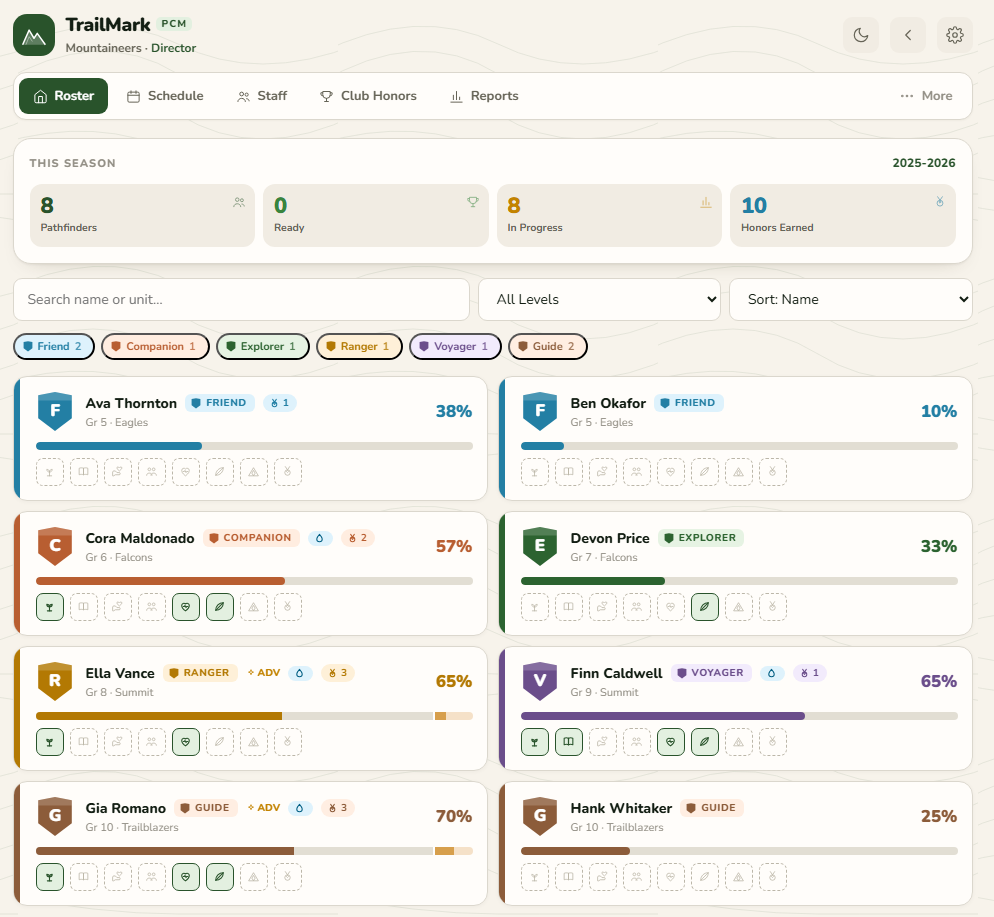The image size is (994, 917).
Task: Click Devon Price's completed leaf requirement icon
Action: pyautogui.click(x=705, y=607)
